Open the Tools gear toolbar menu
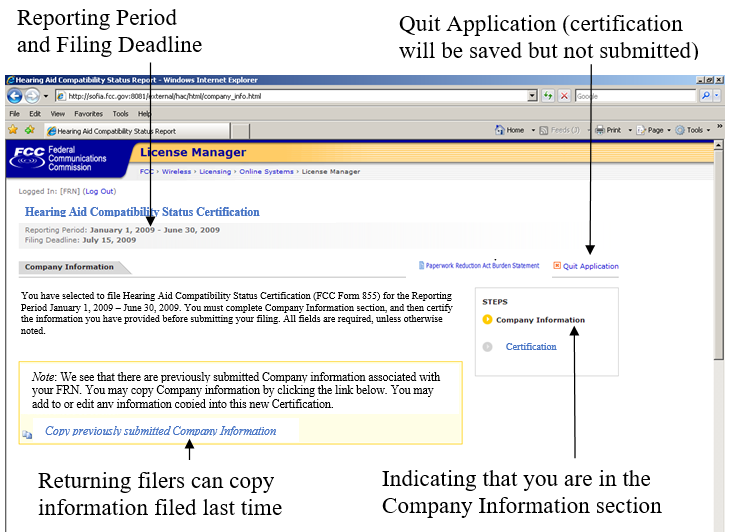The width and height of the screenshot is (730, 532). pyautogui.click(x=693, y=130)
